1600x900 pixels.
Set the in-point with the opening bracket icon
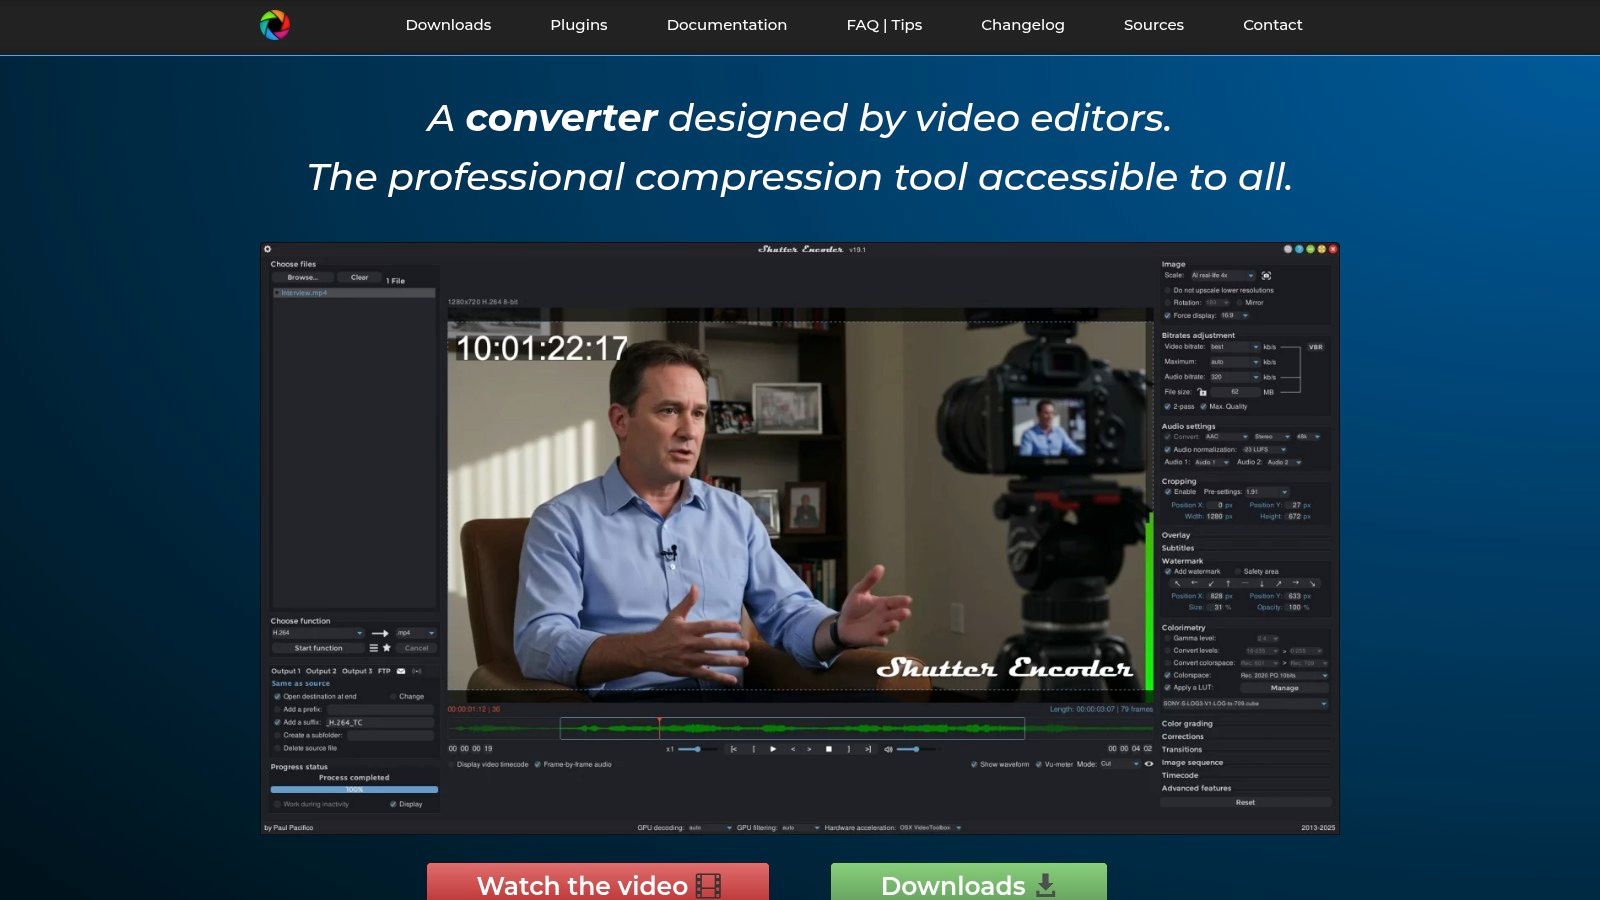pos(753,749)
